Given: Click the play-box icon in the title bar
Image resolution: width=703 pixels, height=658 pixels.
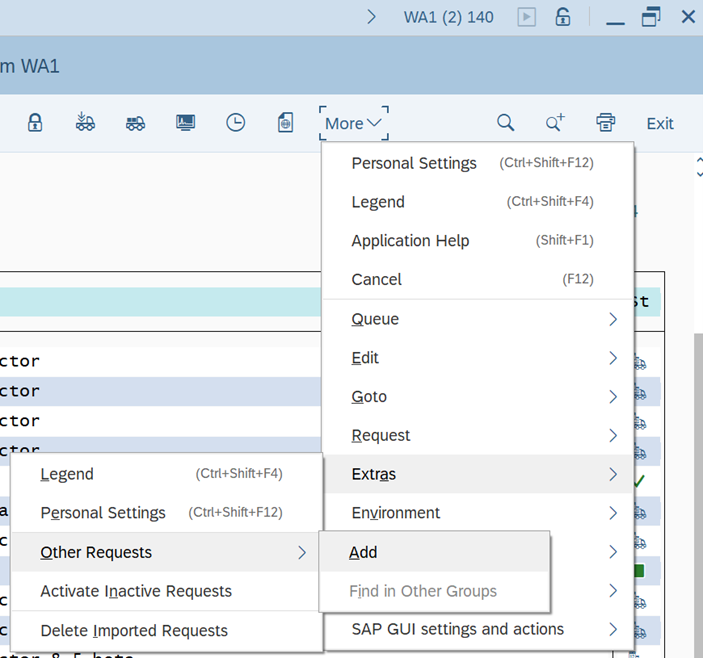Looking at the screenshot, I should (x=527, y=17).
